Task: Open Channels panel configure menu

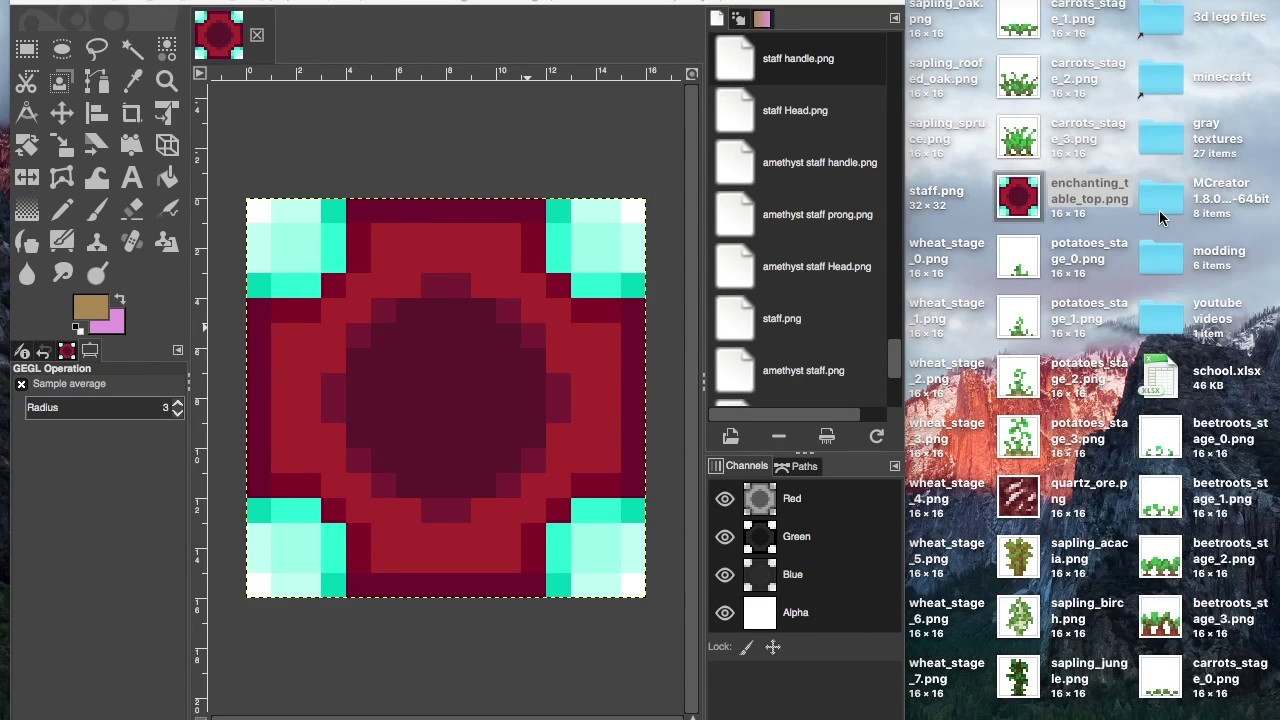Action: (x=894, y=466)
